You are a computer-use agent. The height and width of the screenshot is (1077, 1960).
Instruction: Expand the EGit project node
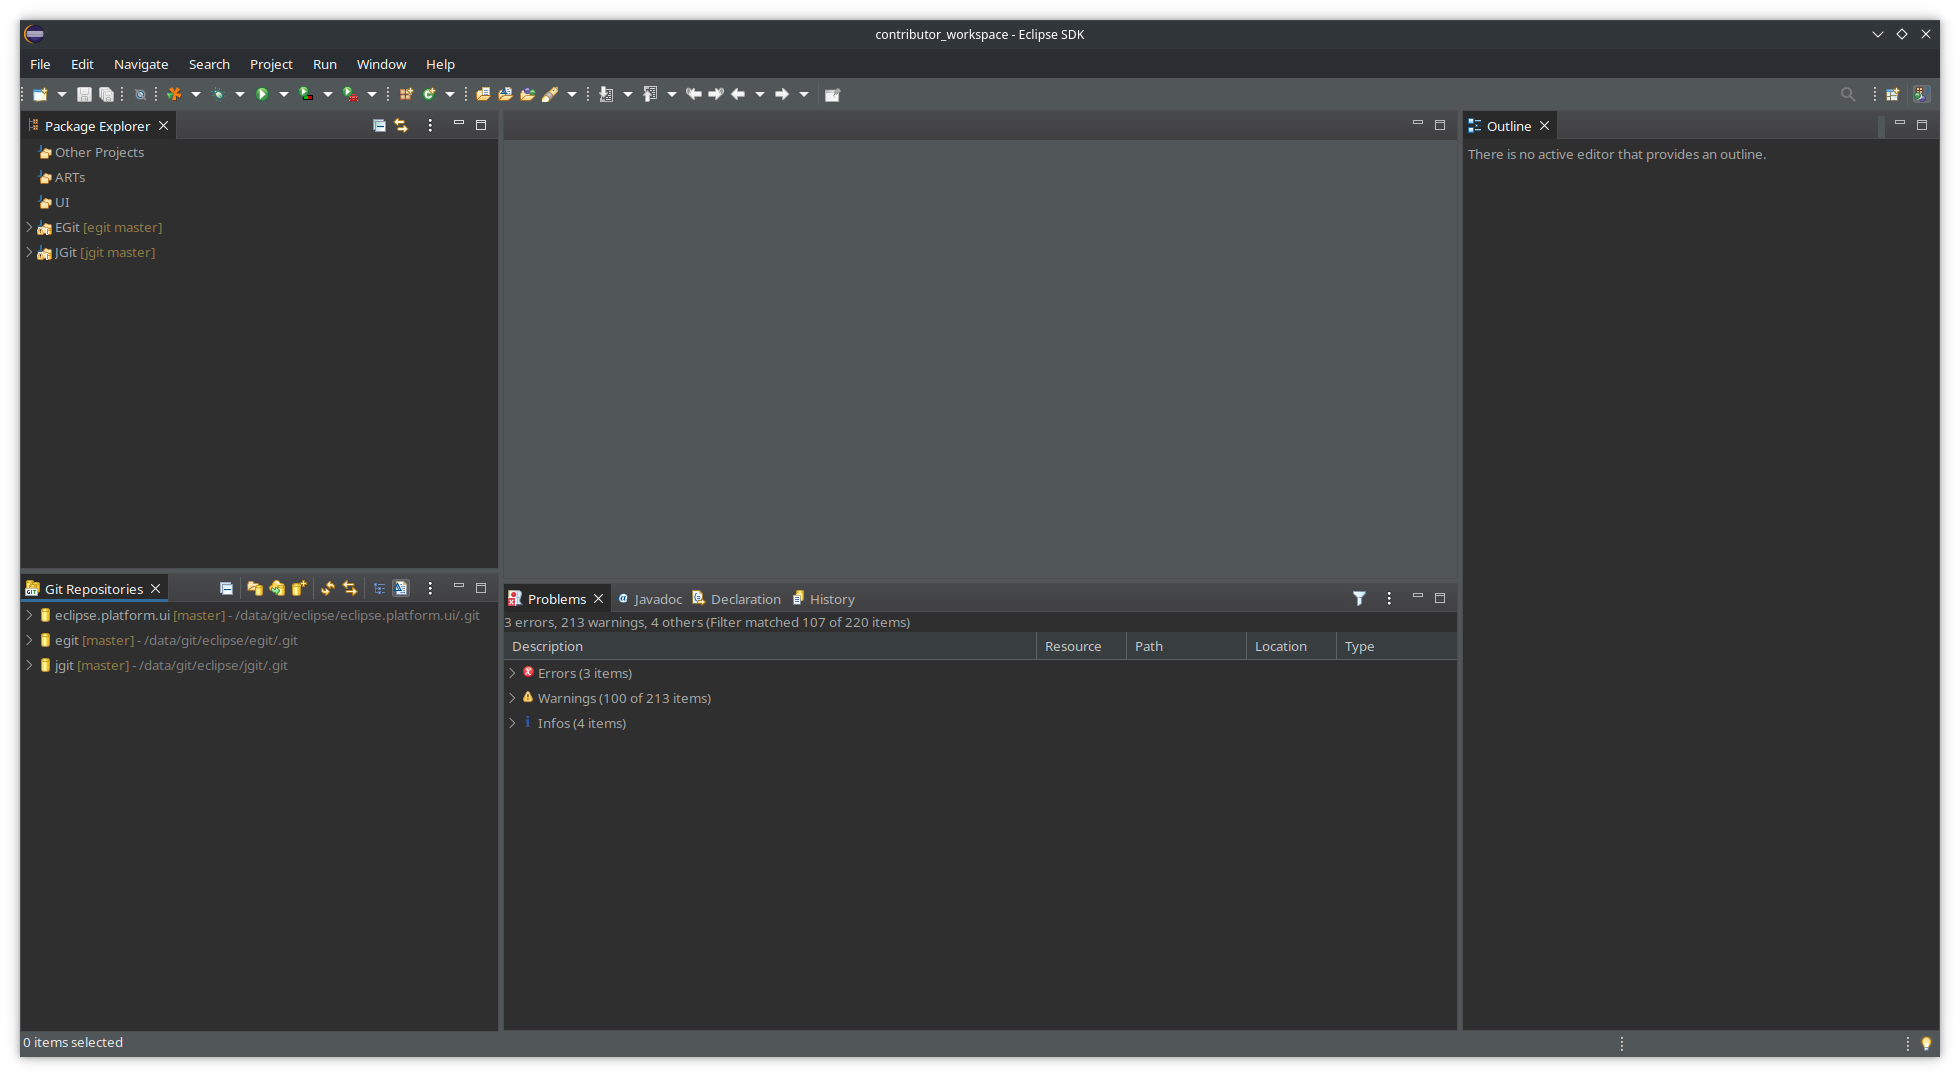point(30,227)
